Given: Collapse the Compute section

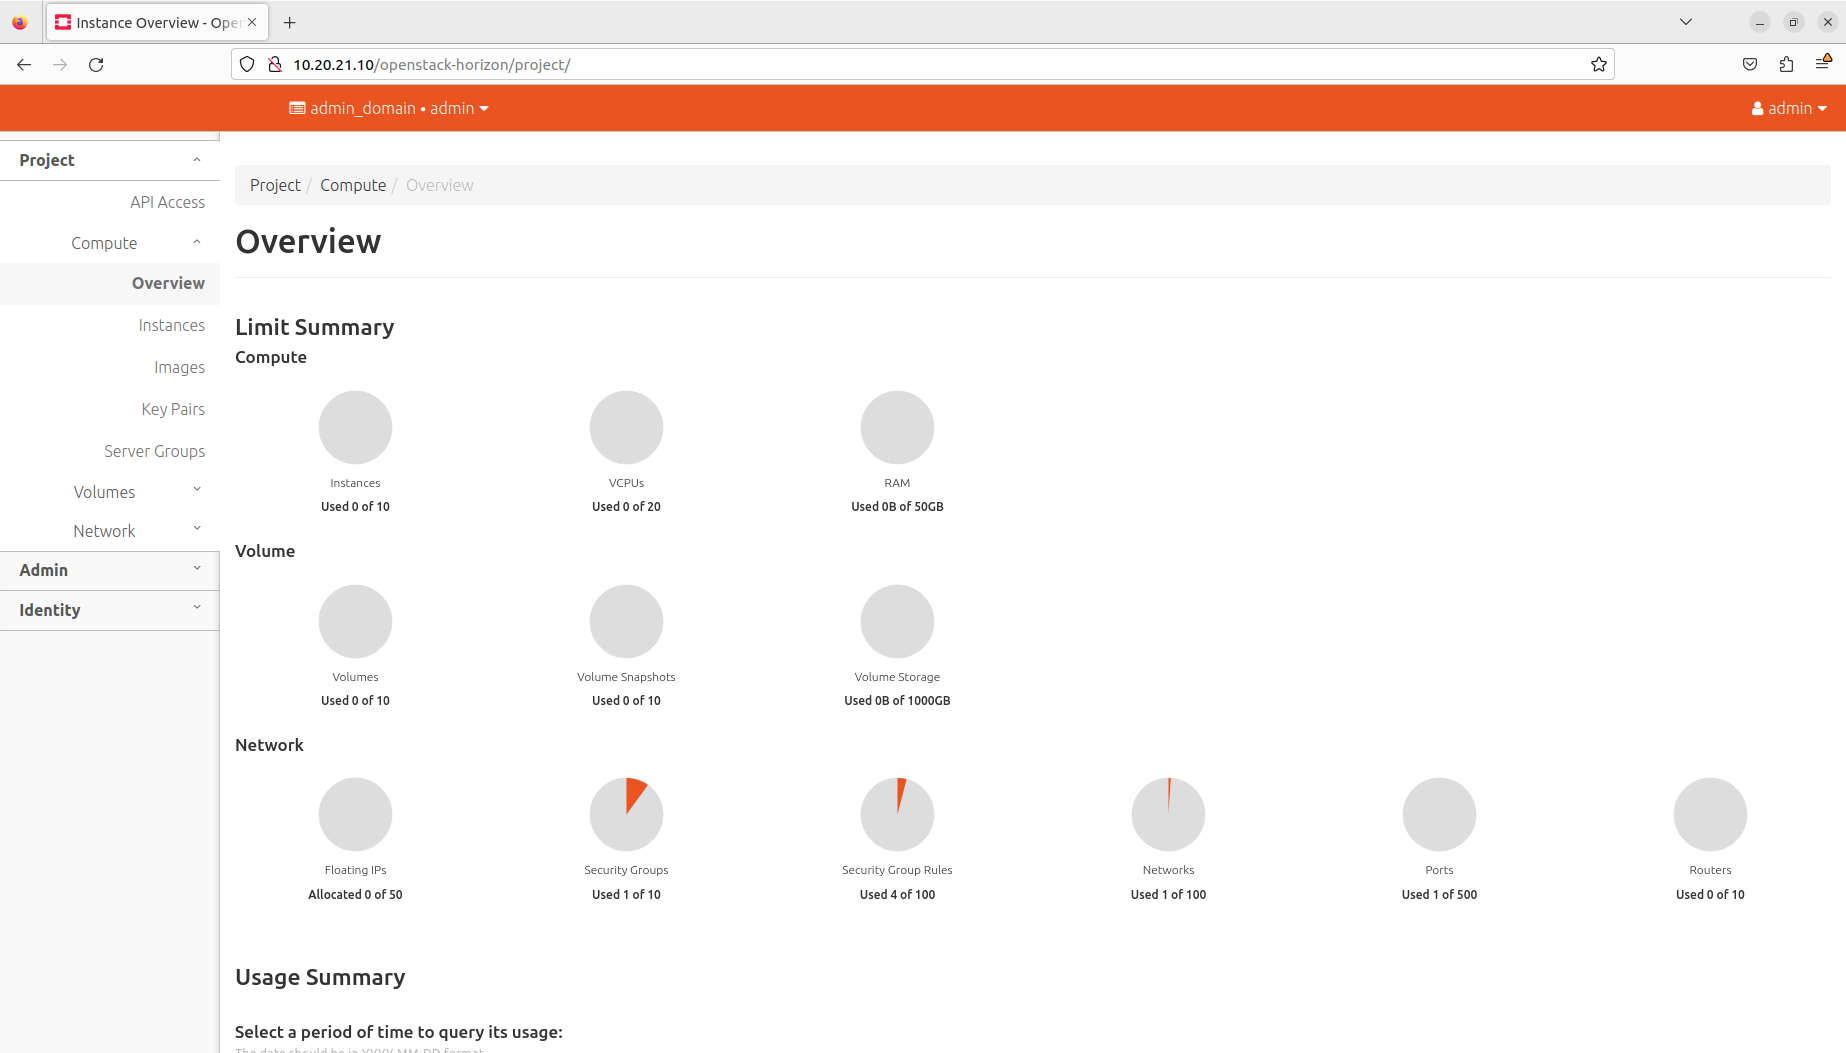Looking at the screenshot, I should (104, 242).
